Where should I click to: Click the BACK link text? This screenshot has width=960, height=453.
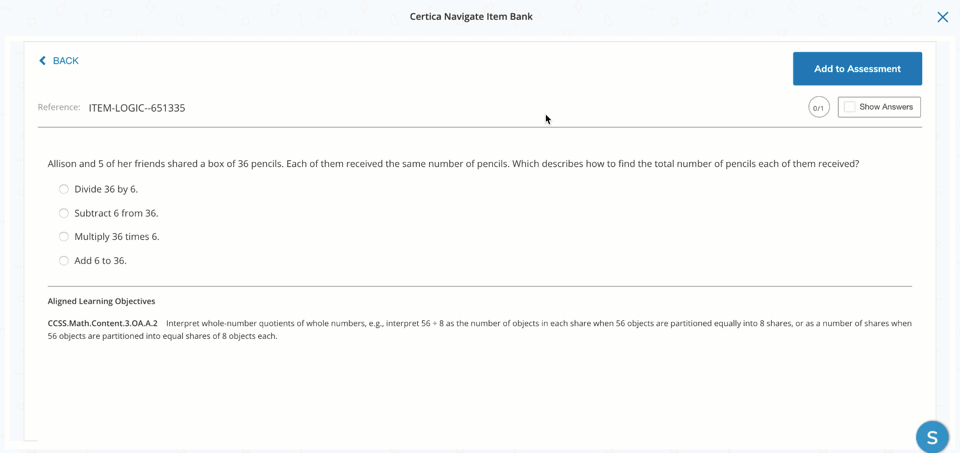[66, 61]
